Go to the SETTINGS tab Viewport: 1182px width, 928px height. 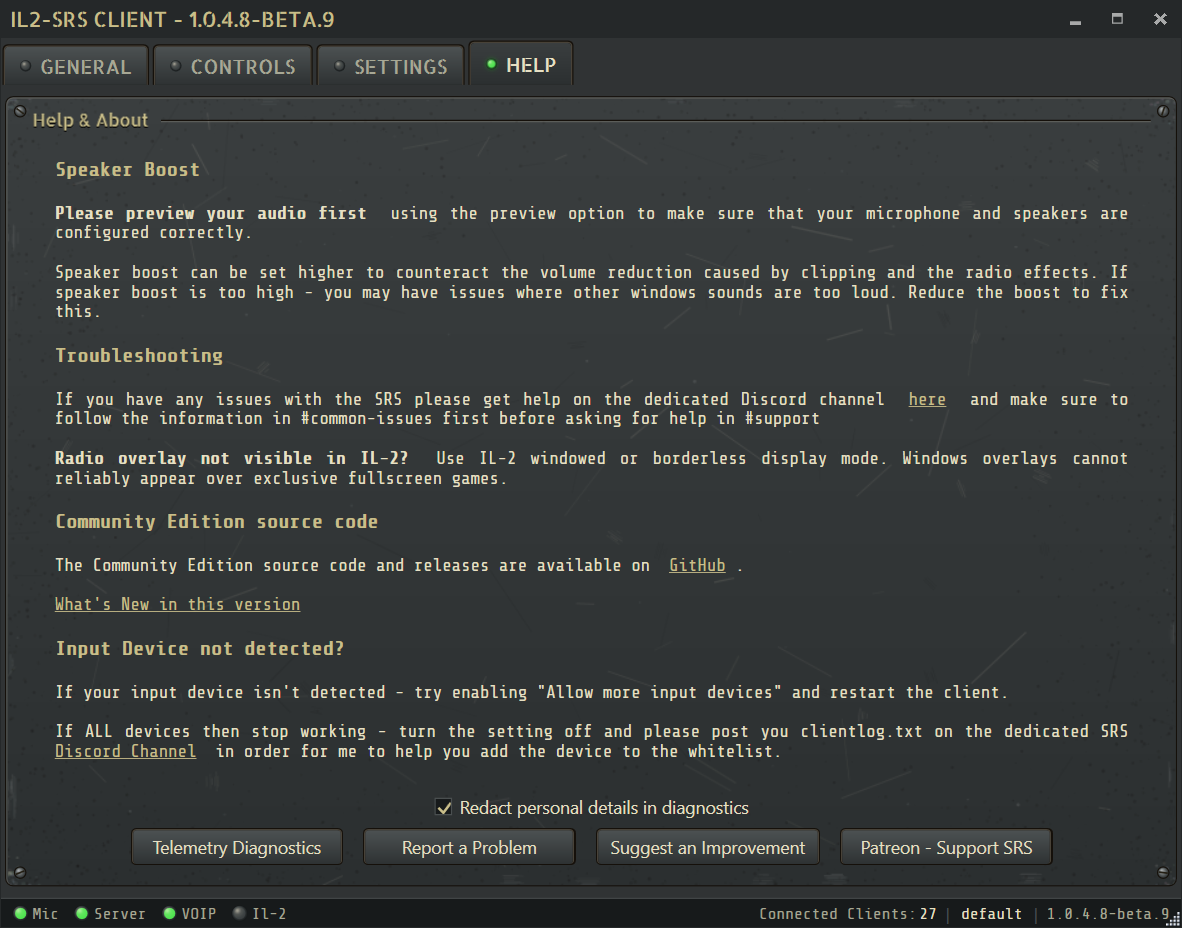tap(390, 66)
